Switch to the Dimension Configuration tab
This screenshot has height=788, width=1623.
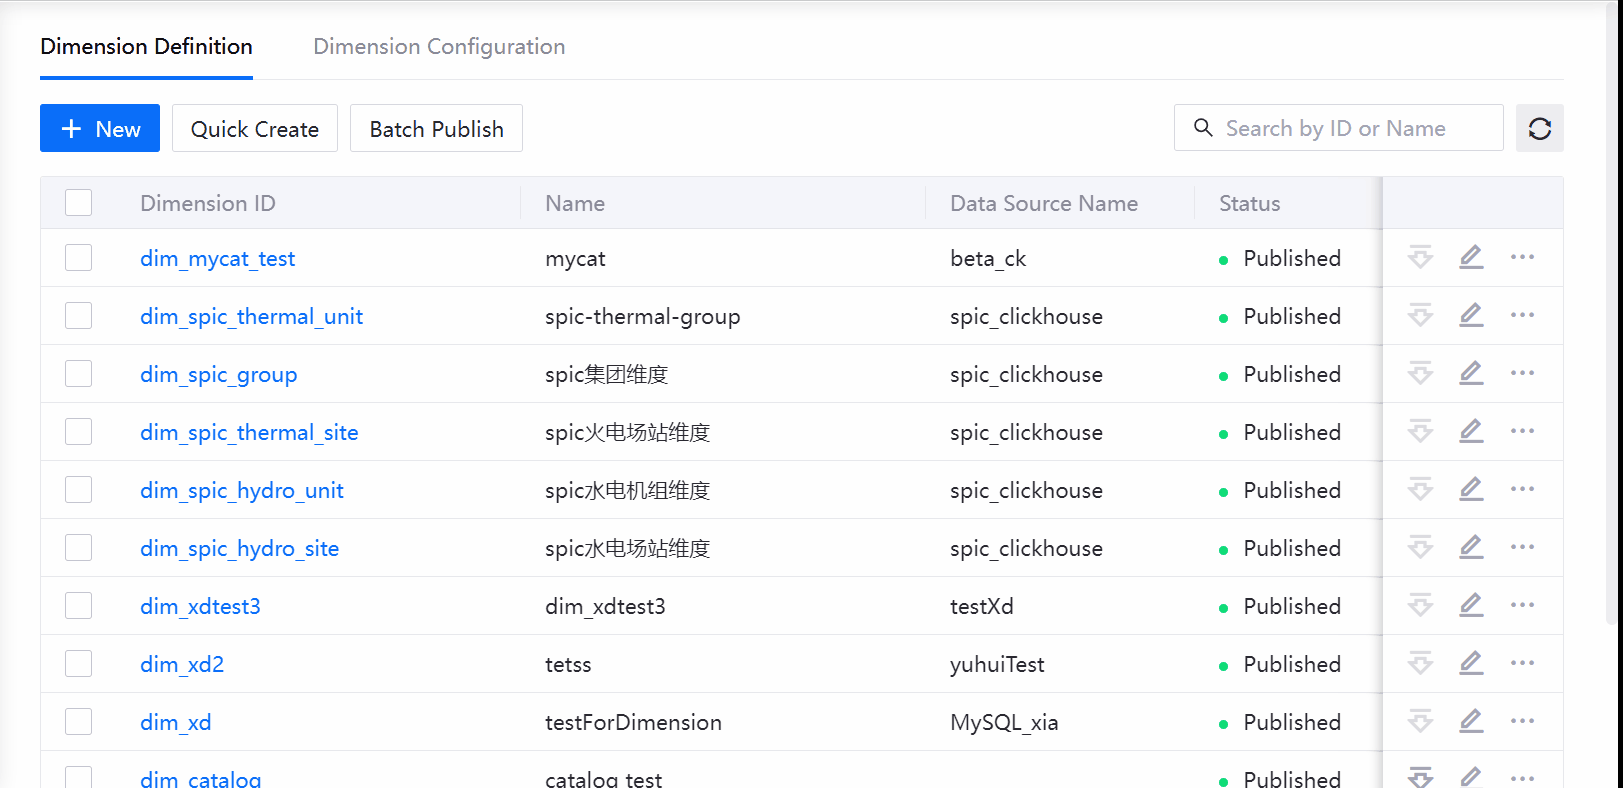coord(439,47)
